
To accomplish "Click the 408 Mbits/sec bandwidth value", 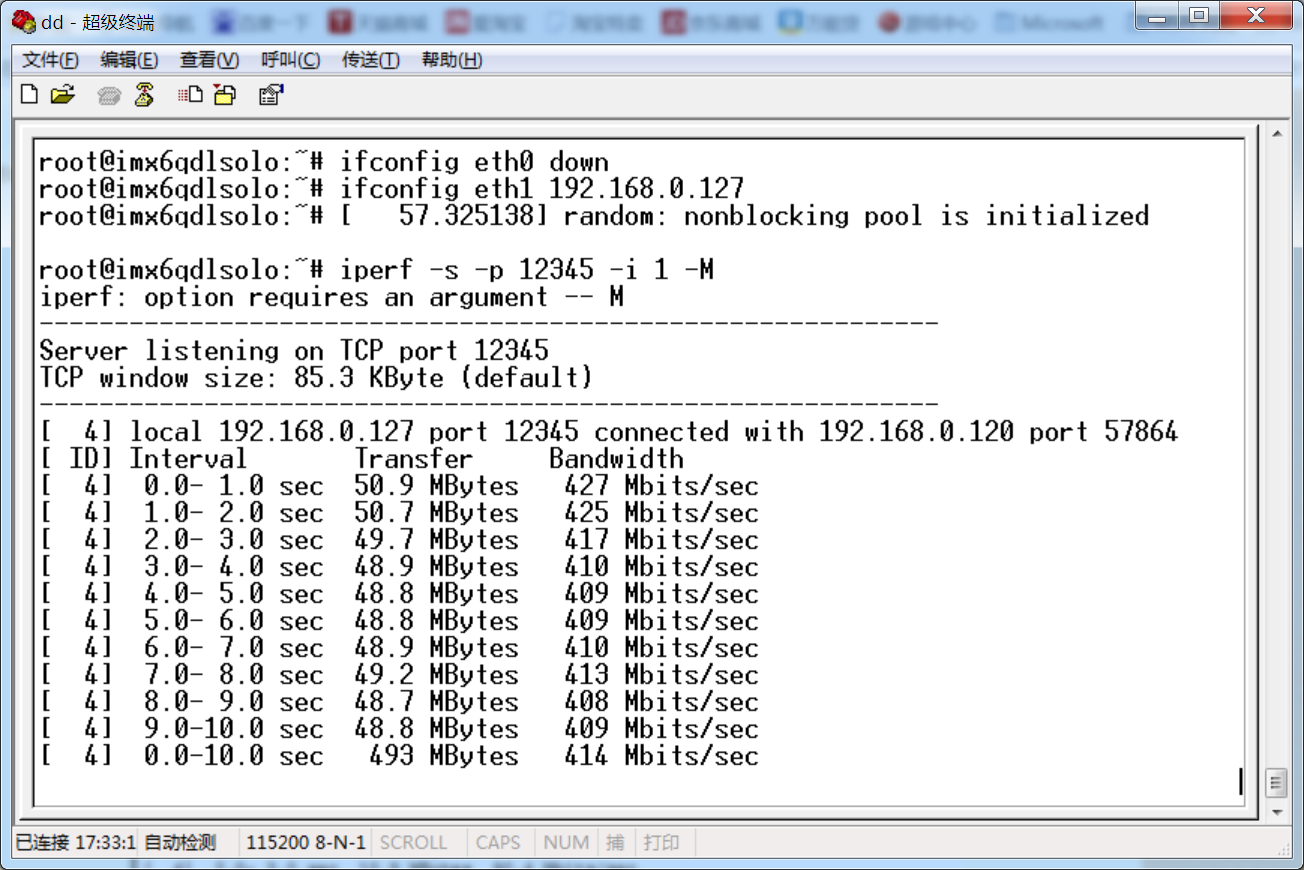I will (x=661, y=702).
